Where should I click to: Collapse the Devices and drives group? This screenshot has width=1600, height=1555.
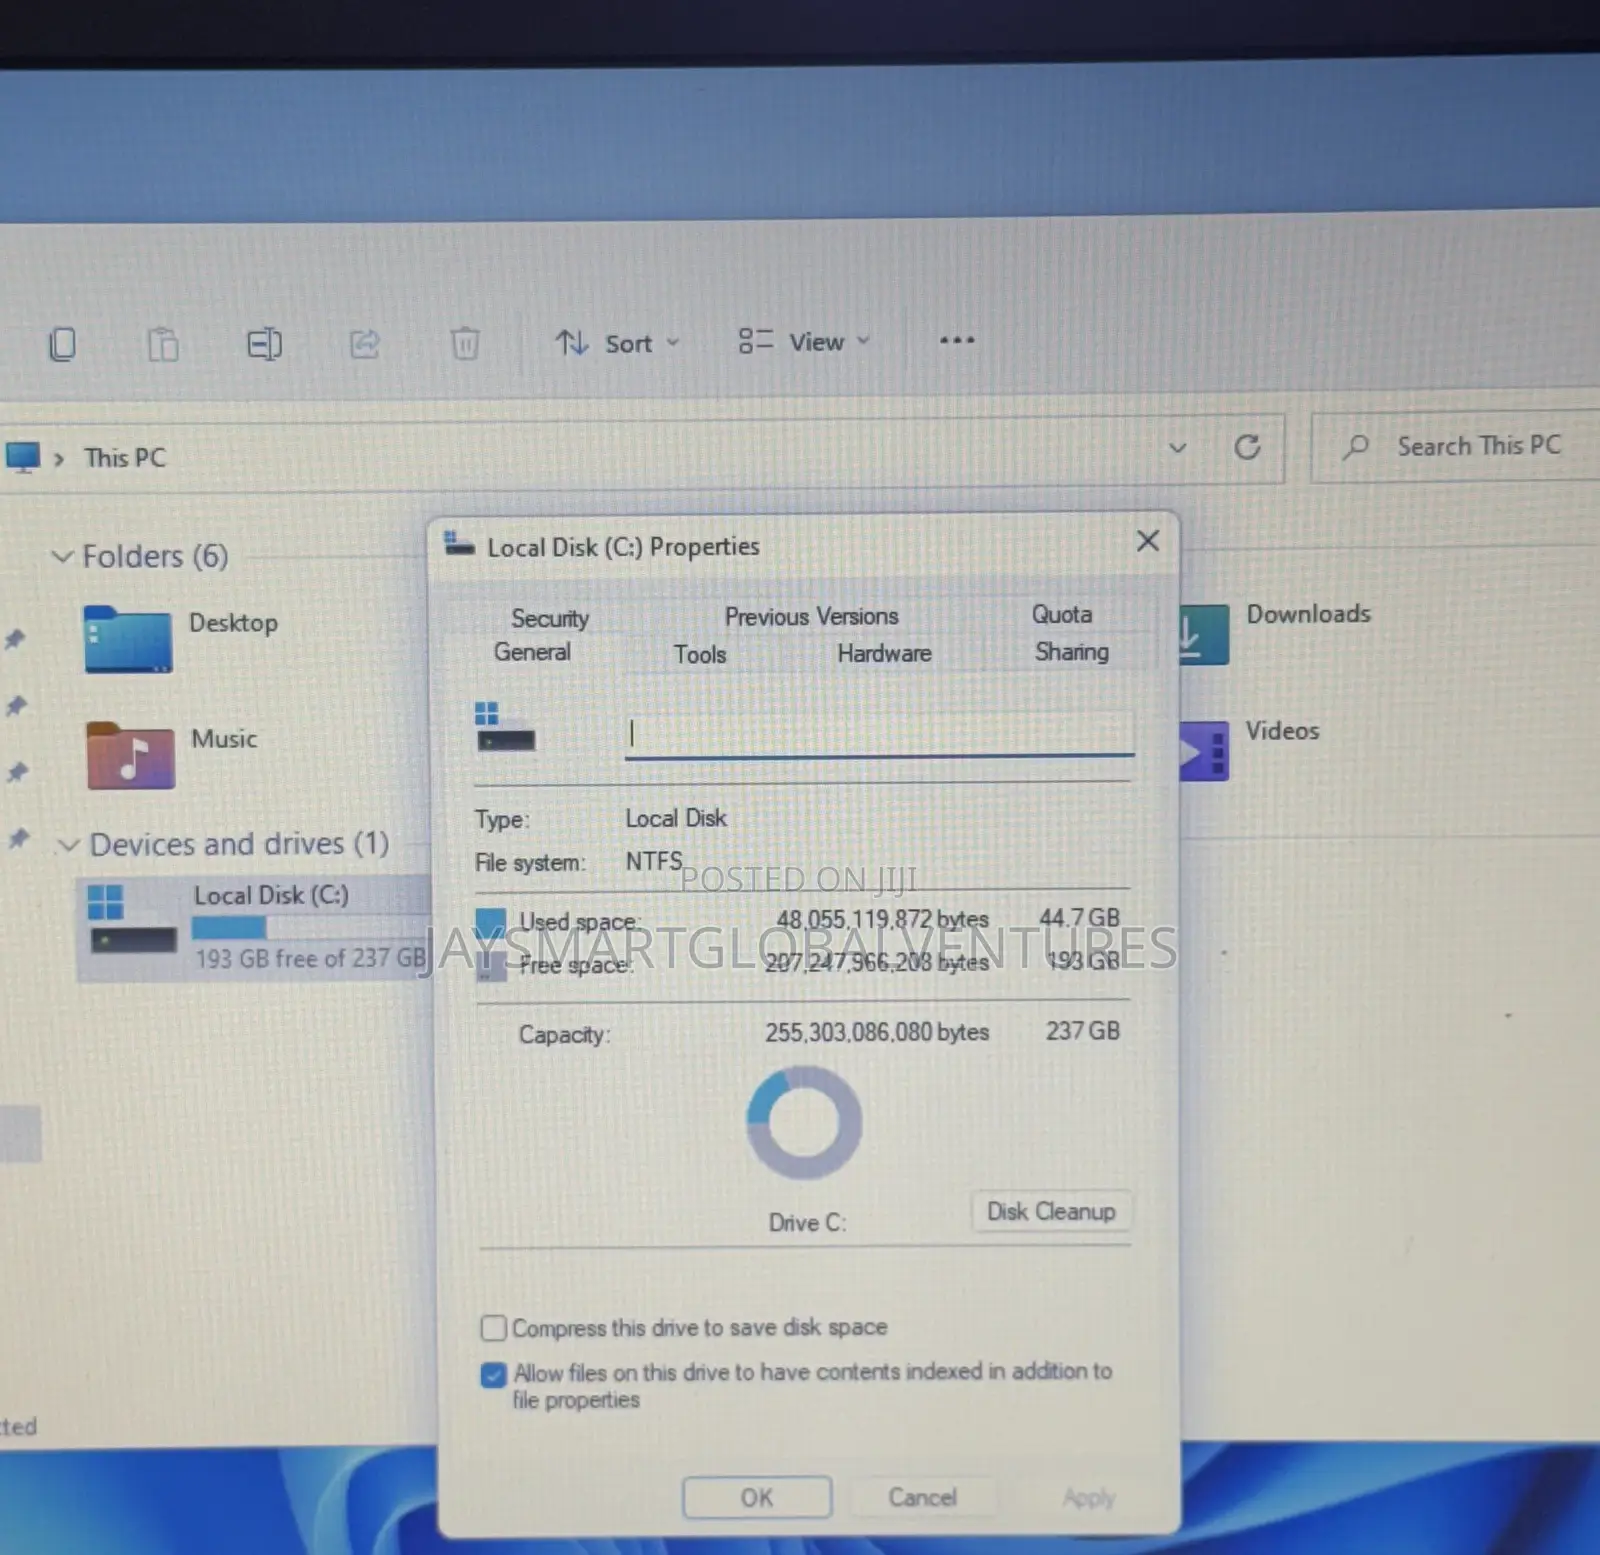click(68, 845)
